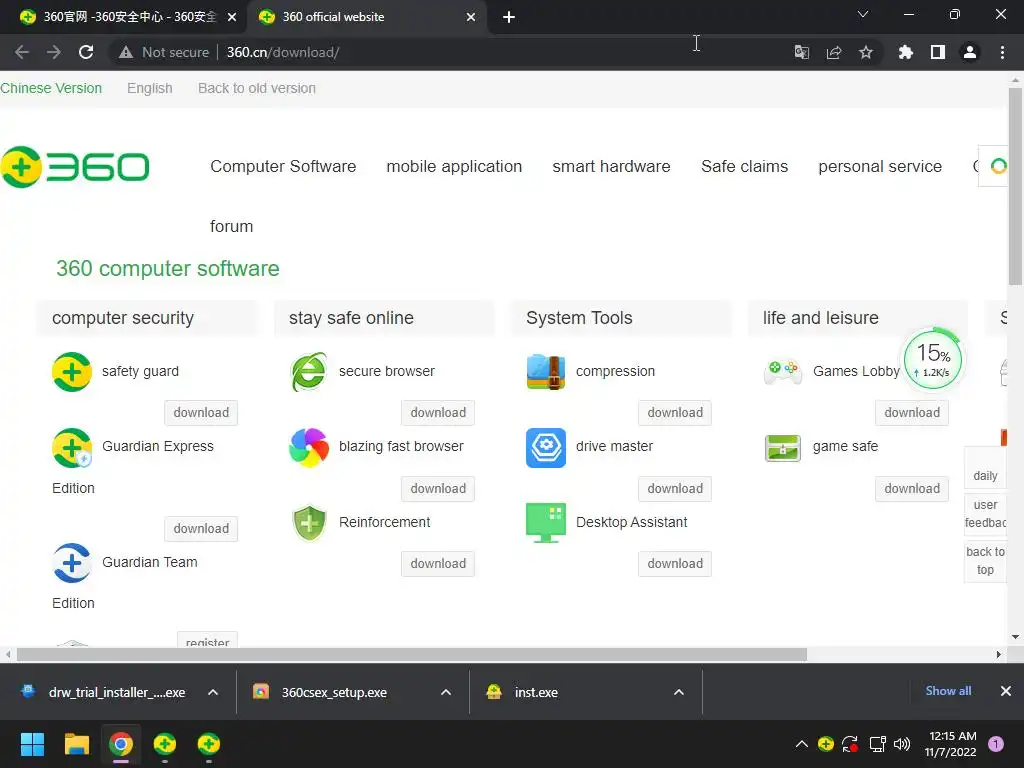Open the volume control in system tray

pyautogui.click(x=902, y=744)
